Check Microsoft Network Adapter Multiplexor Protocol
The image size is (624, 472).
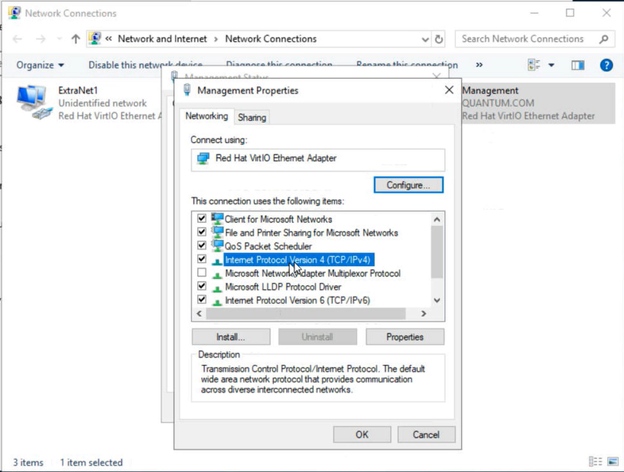[202, 272]
